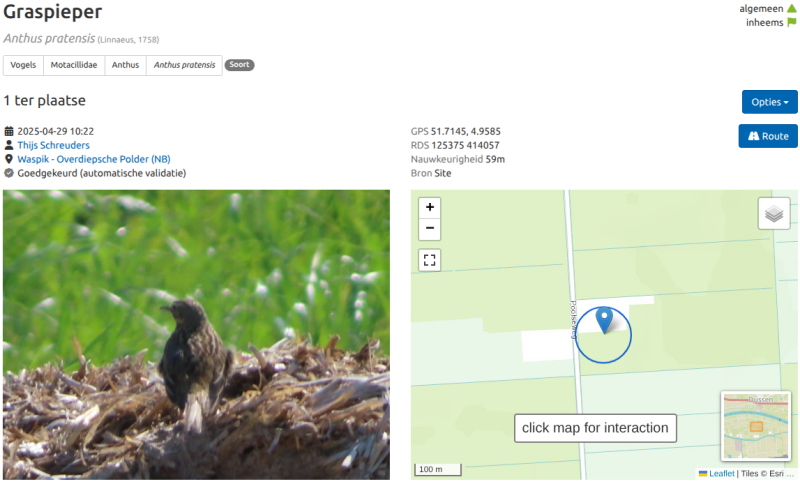Select the Motacillidae breadcrumb
Image resolution: width=800 pixels, height=484 pixels.
(x=74, y=65)
